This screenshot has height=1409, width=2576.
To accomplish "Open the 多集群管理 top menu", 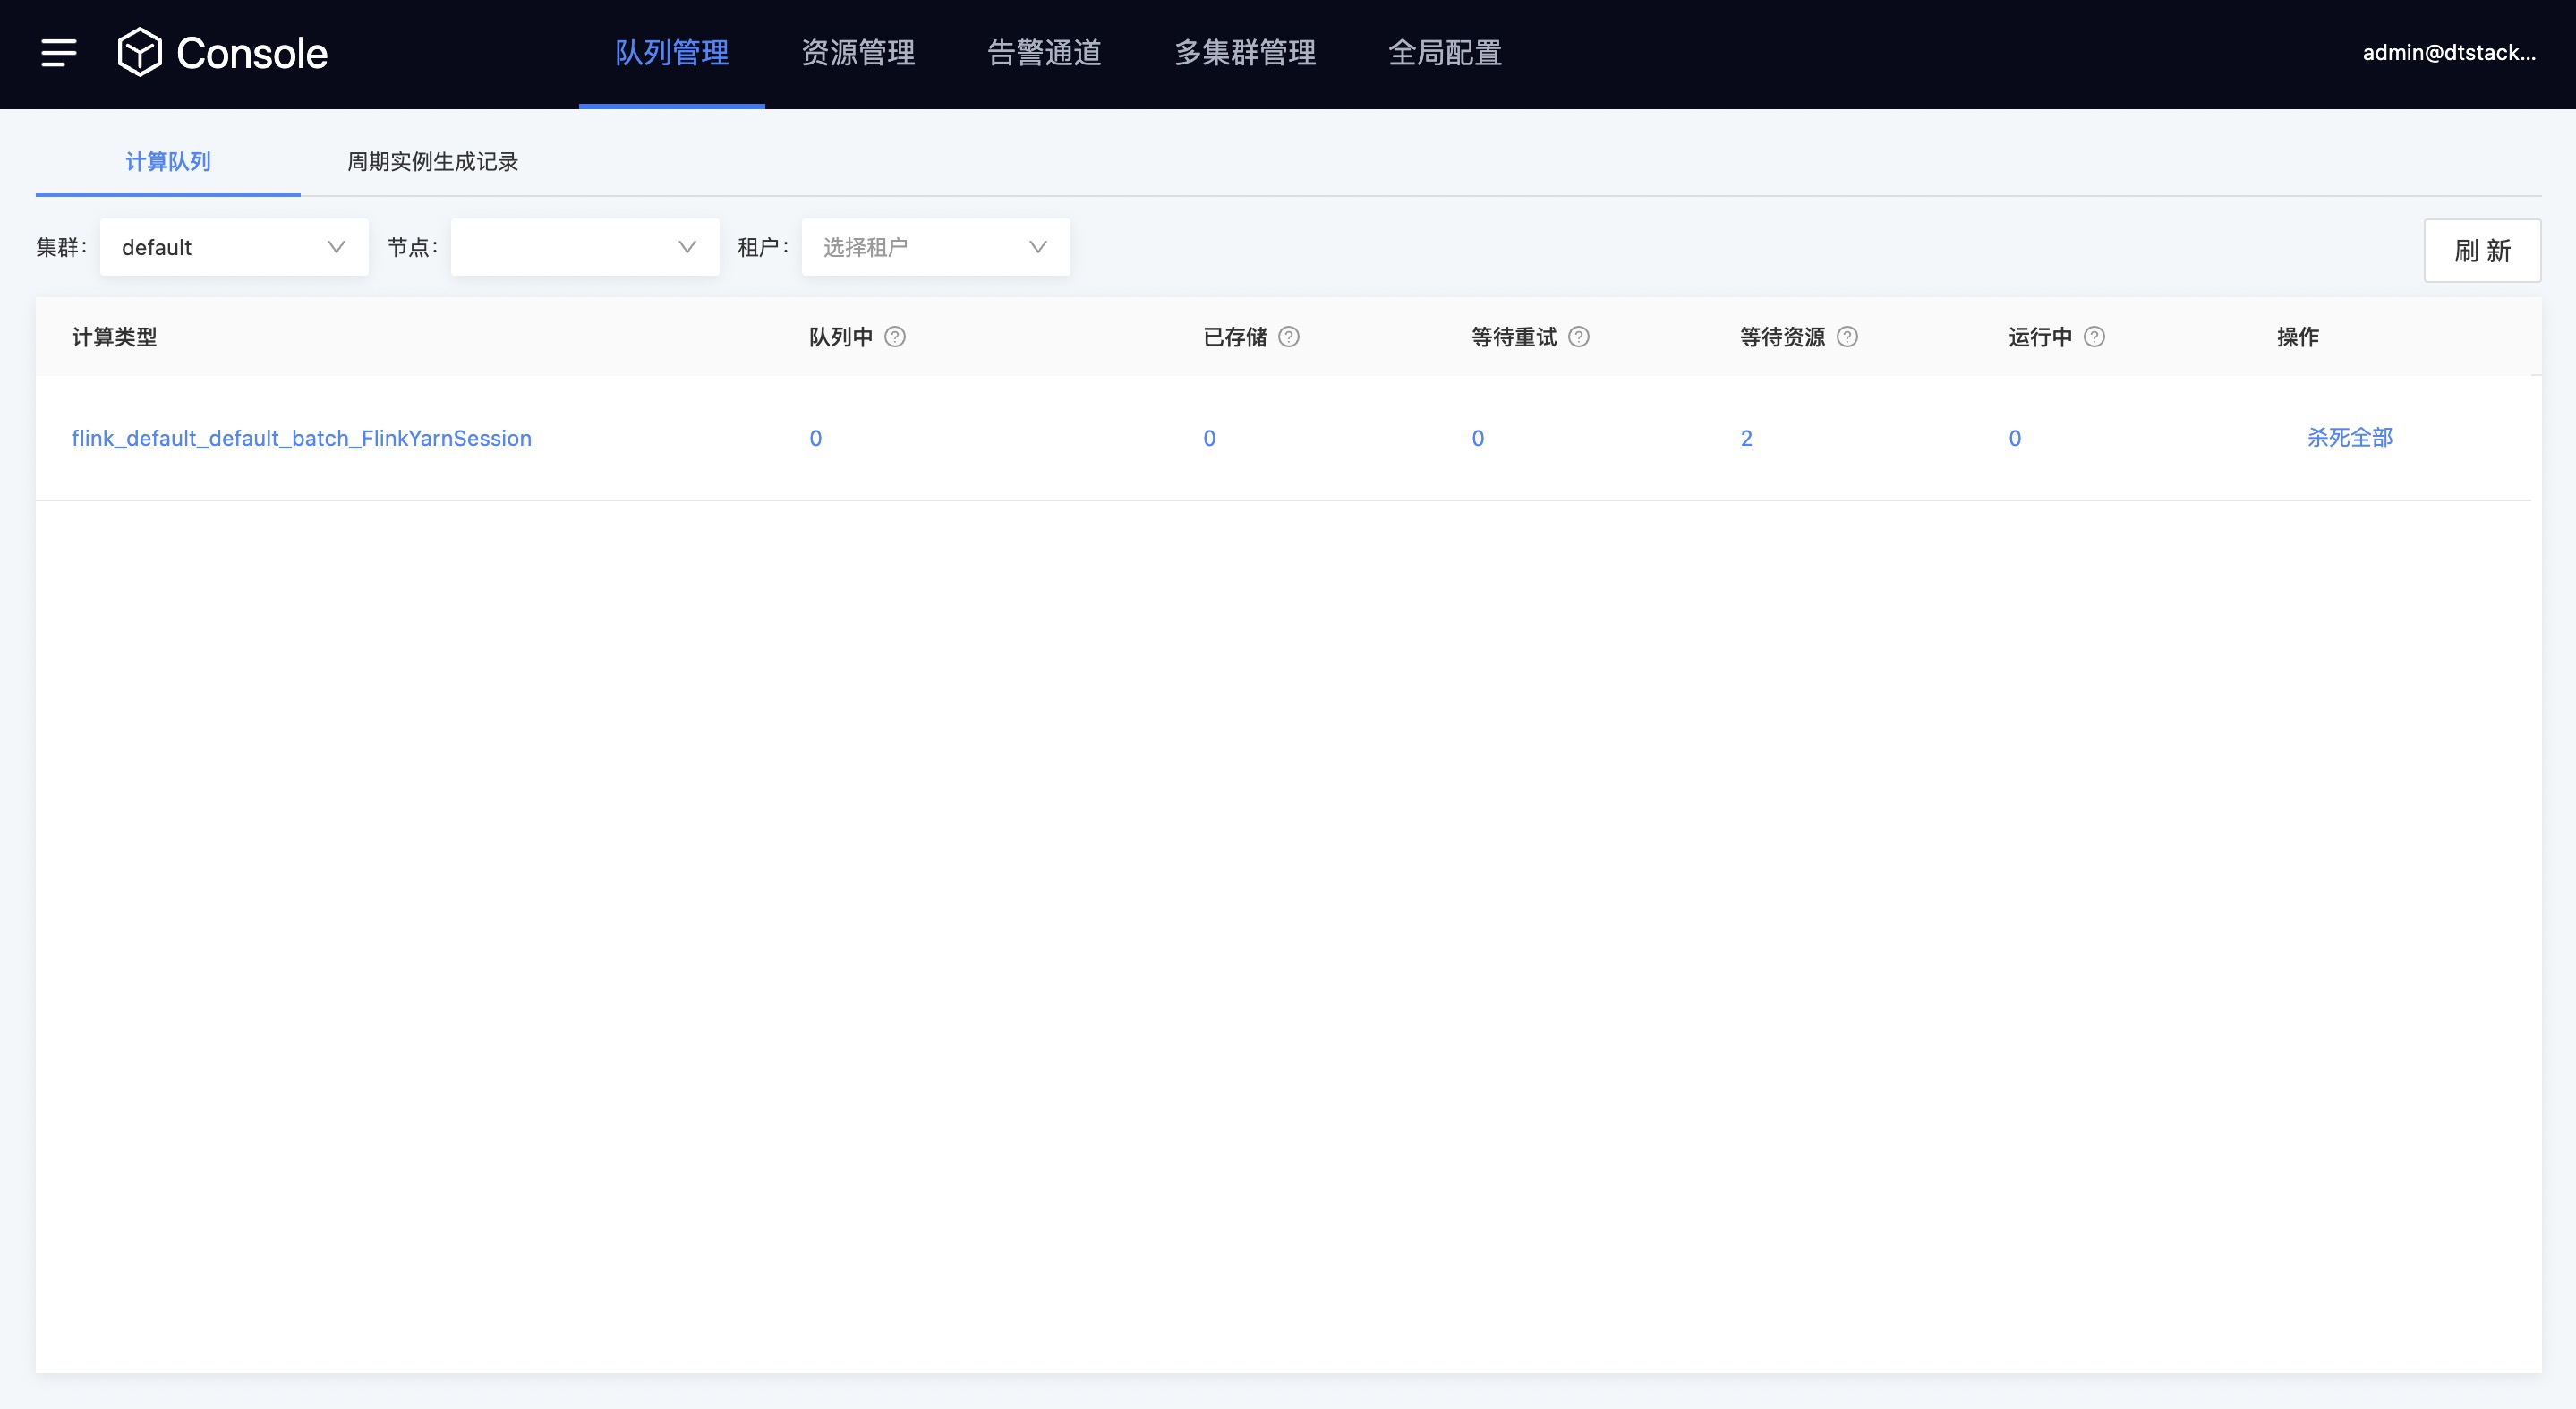I will (x=1245, y=53).
